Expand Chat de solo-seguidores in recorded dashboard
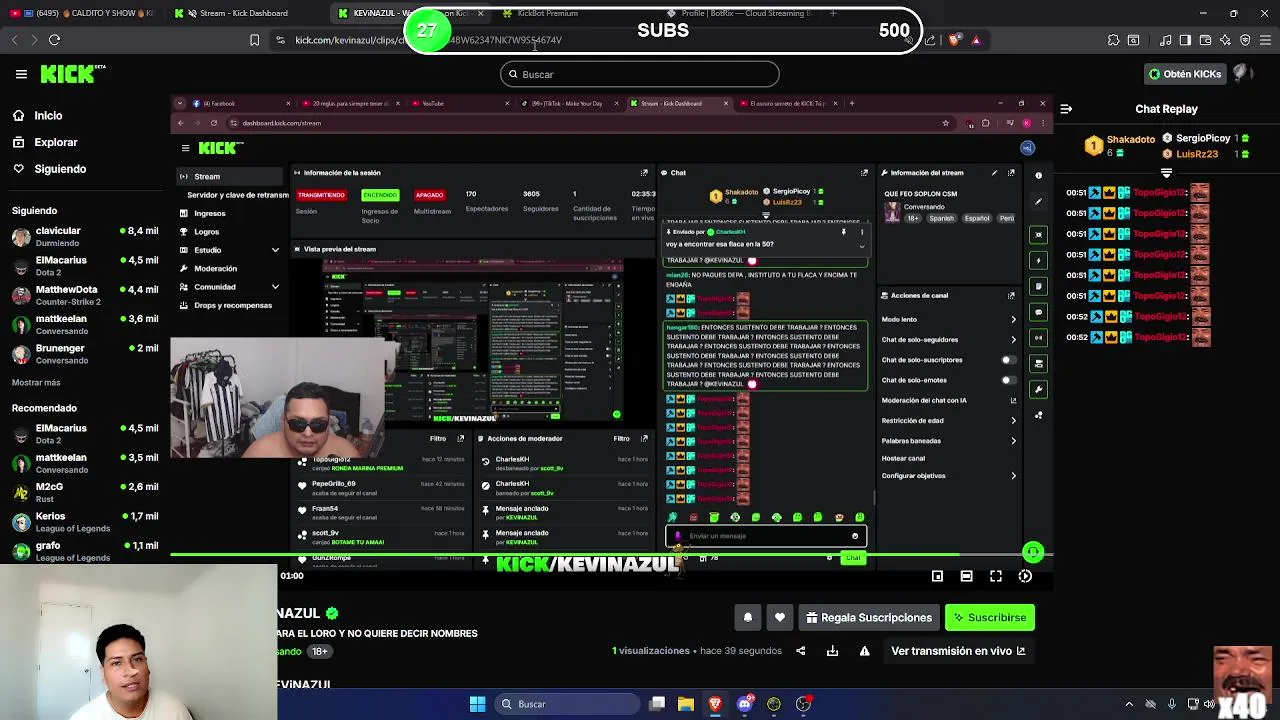Image resolution: width=1280 pixels, height=720 pixels. (1013, 340)
